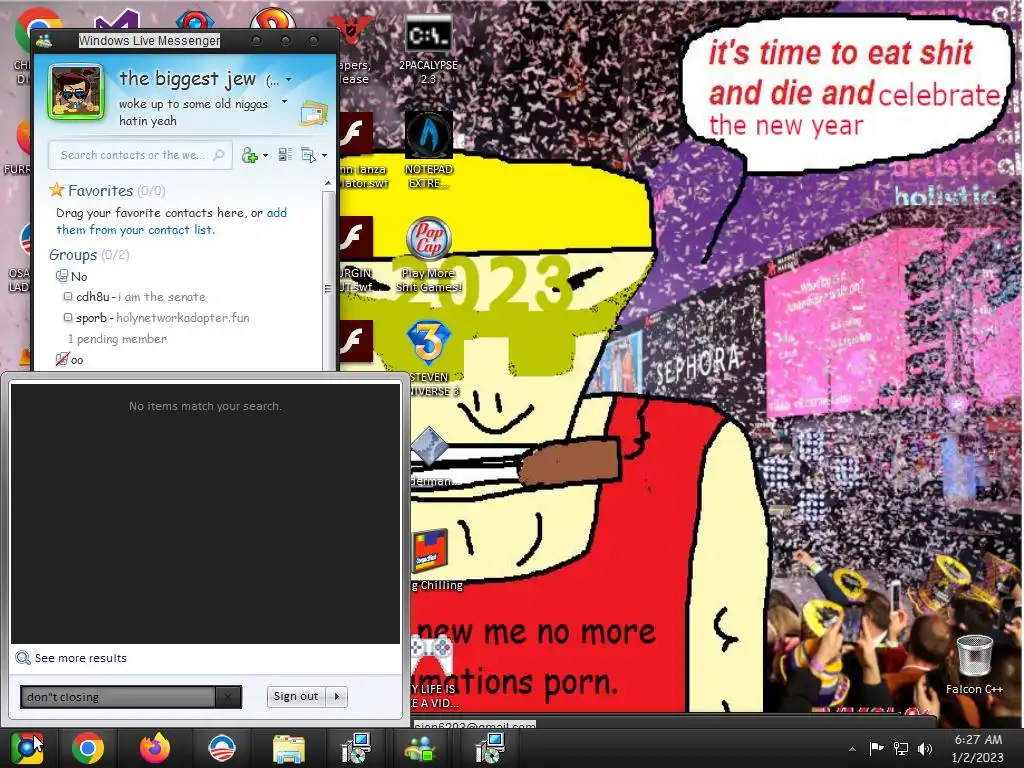Open File Explorer from the taskbar
The height and width of the screenshot is (768, 1024).
[288, 748]
